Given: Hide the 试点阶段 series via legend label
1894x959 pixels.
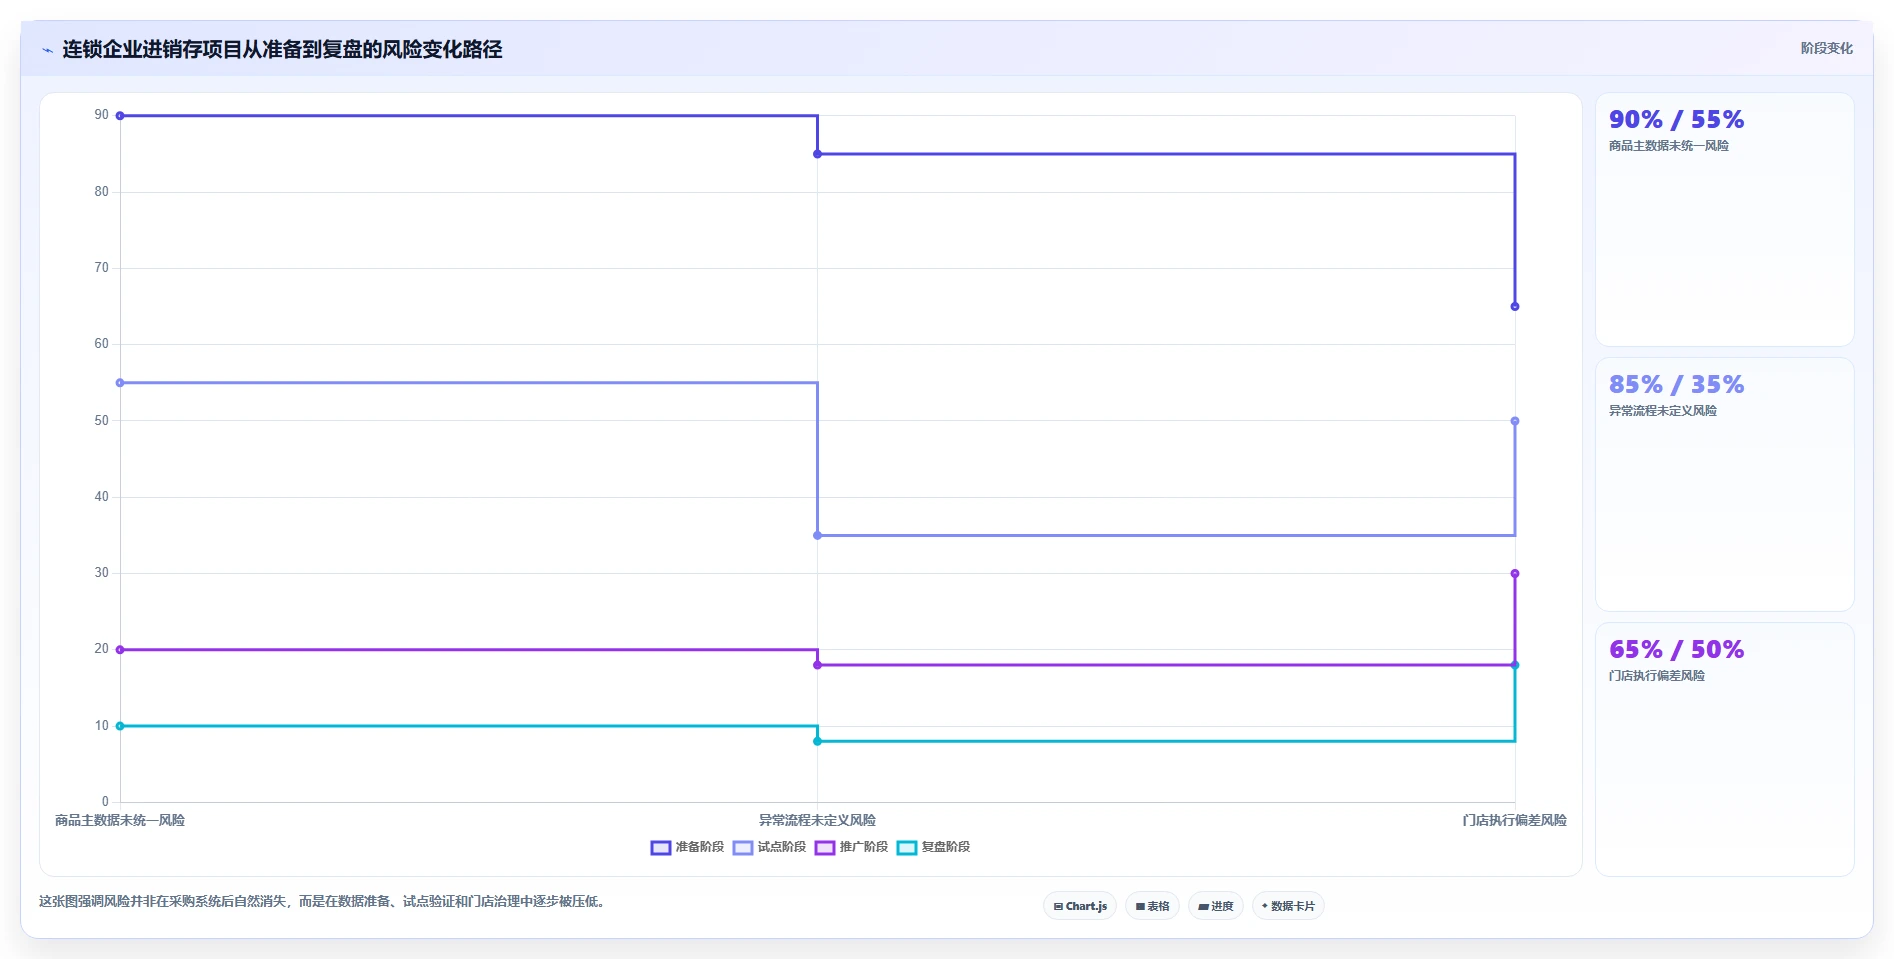Looking at the screenshot, I should coord(781,847).
